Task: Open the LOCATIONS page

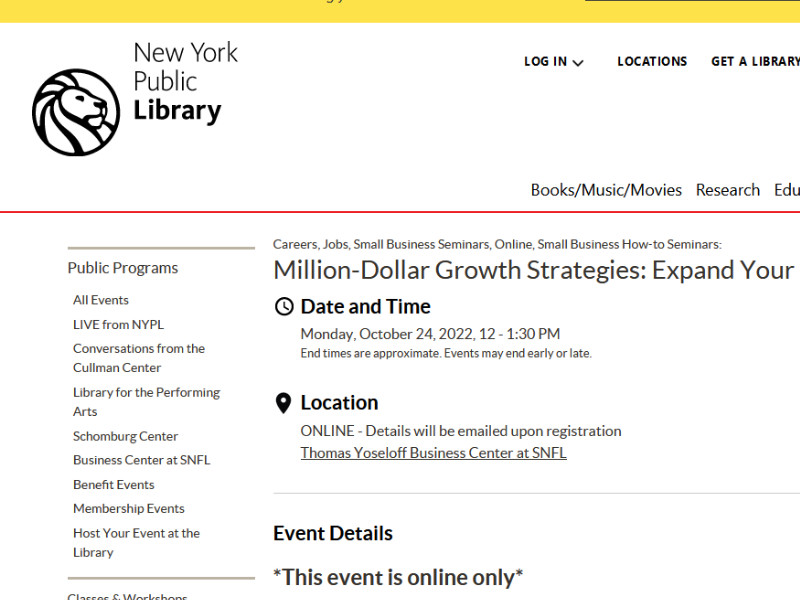Action: [652, 62]
